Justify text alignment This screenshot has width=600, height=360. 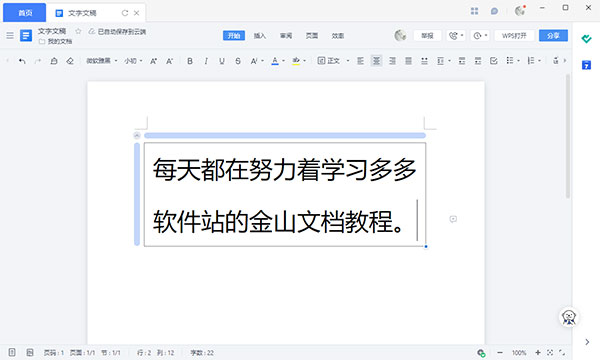pos(409,61)
